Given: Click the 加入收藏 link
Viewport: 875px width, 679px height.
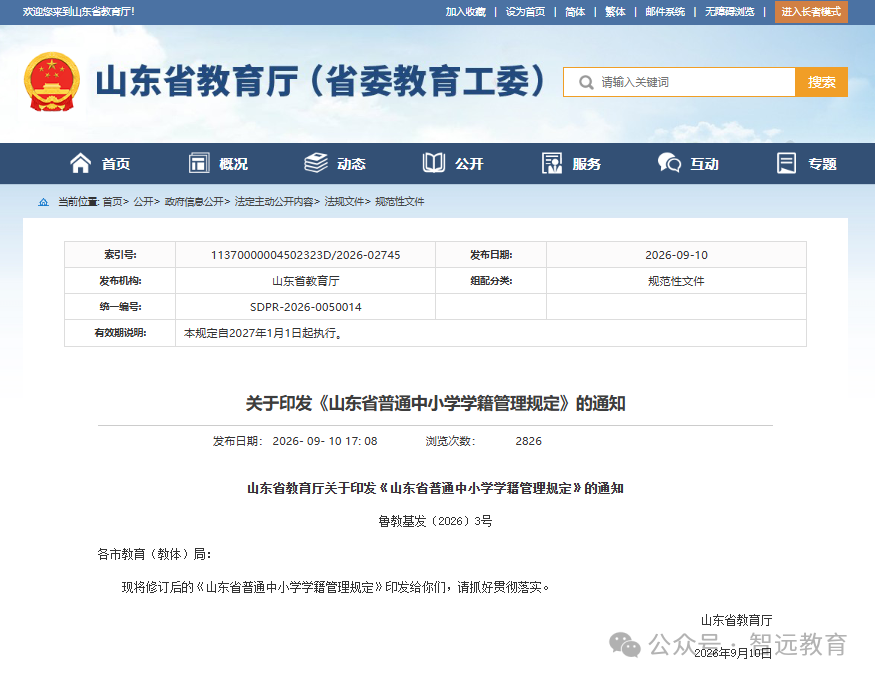Looking at the screenshot, I should (x=465, y=12).
